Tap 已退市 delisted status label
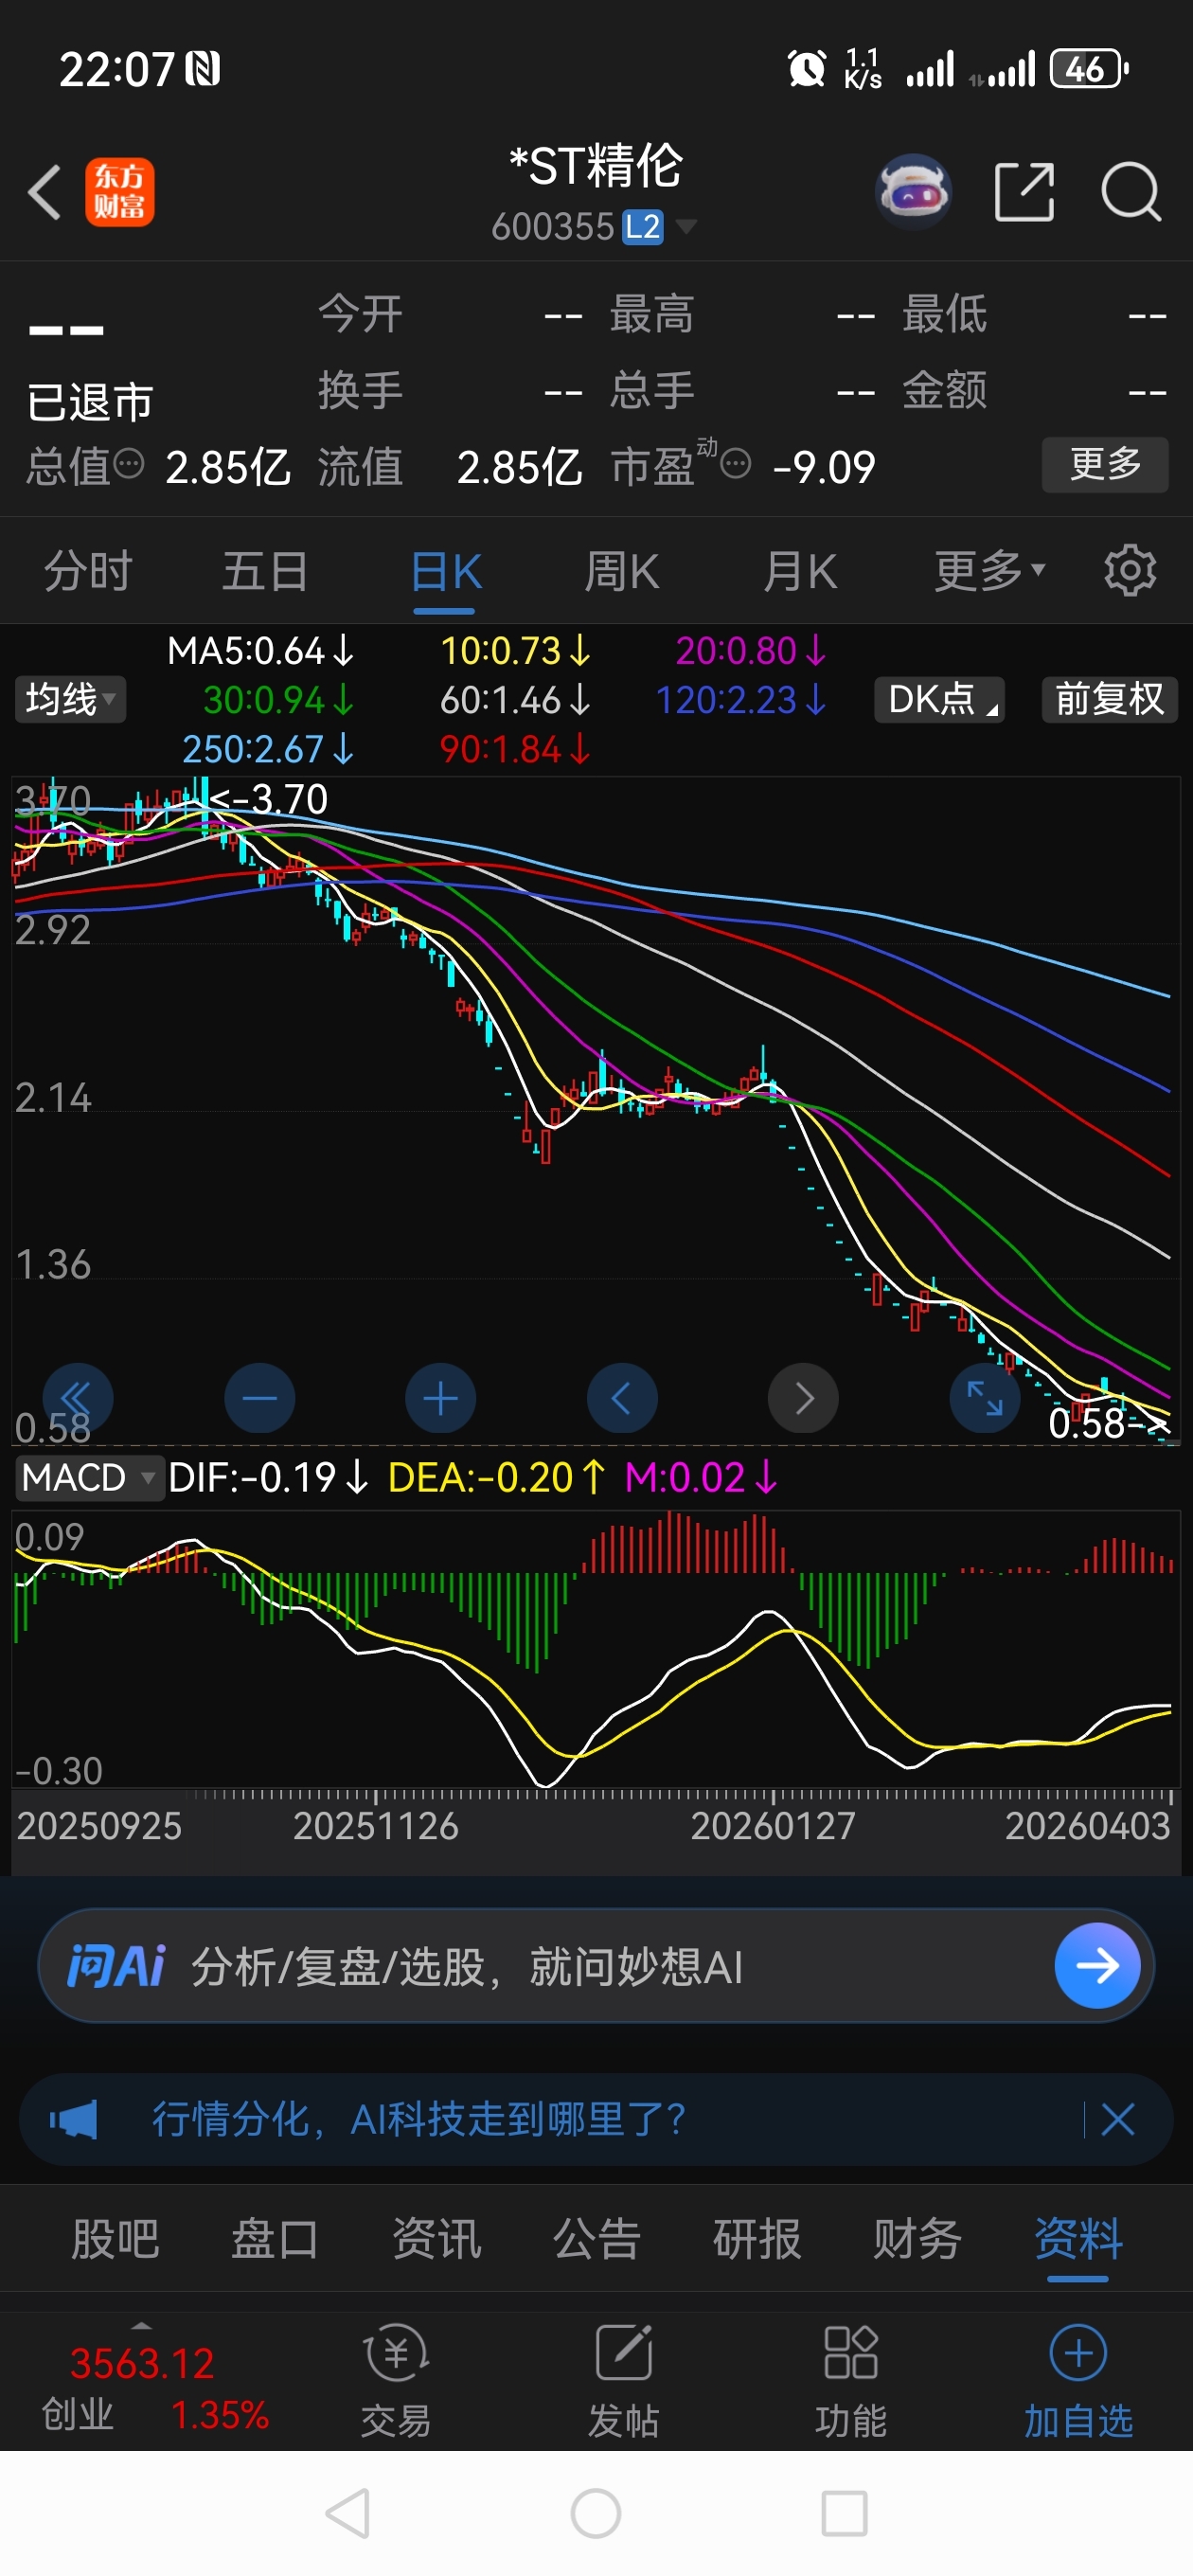The height and width of the screenshot is (2576, 1193). pos(90,402)
